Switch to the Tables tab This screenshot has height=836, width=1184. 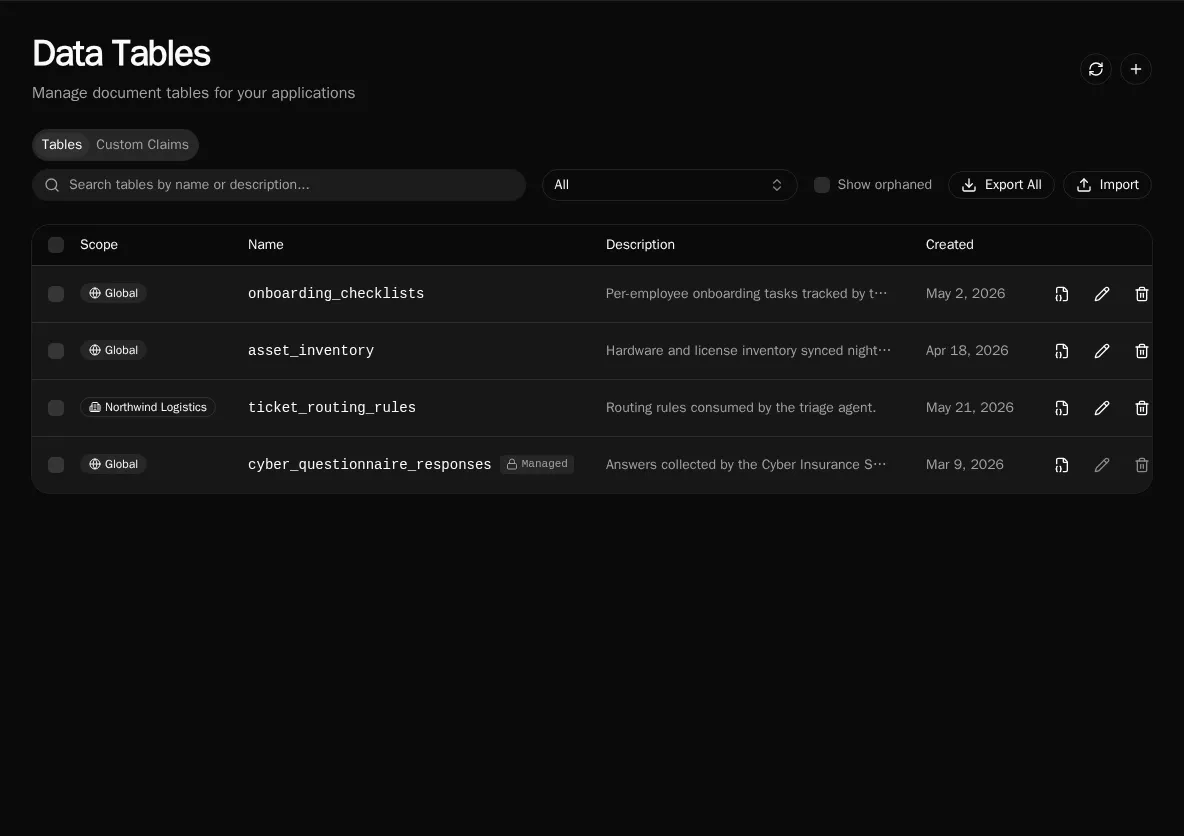(62, 144)
